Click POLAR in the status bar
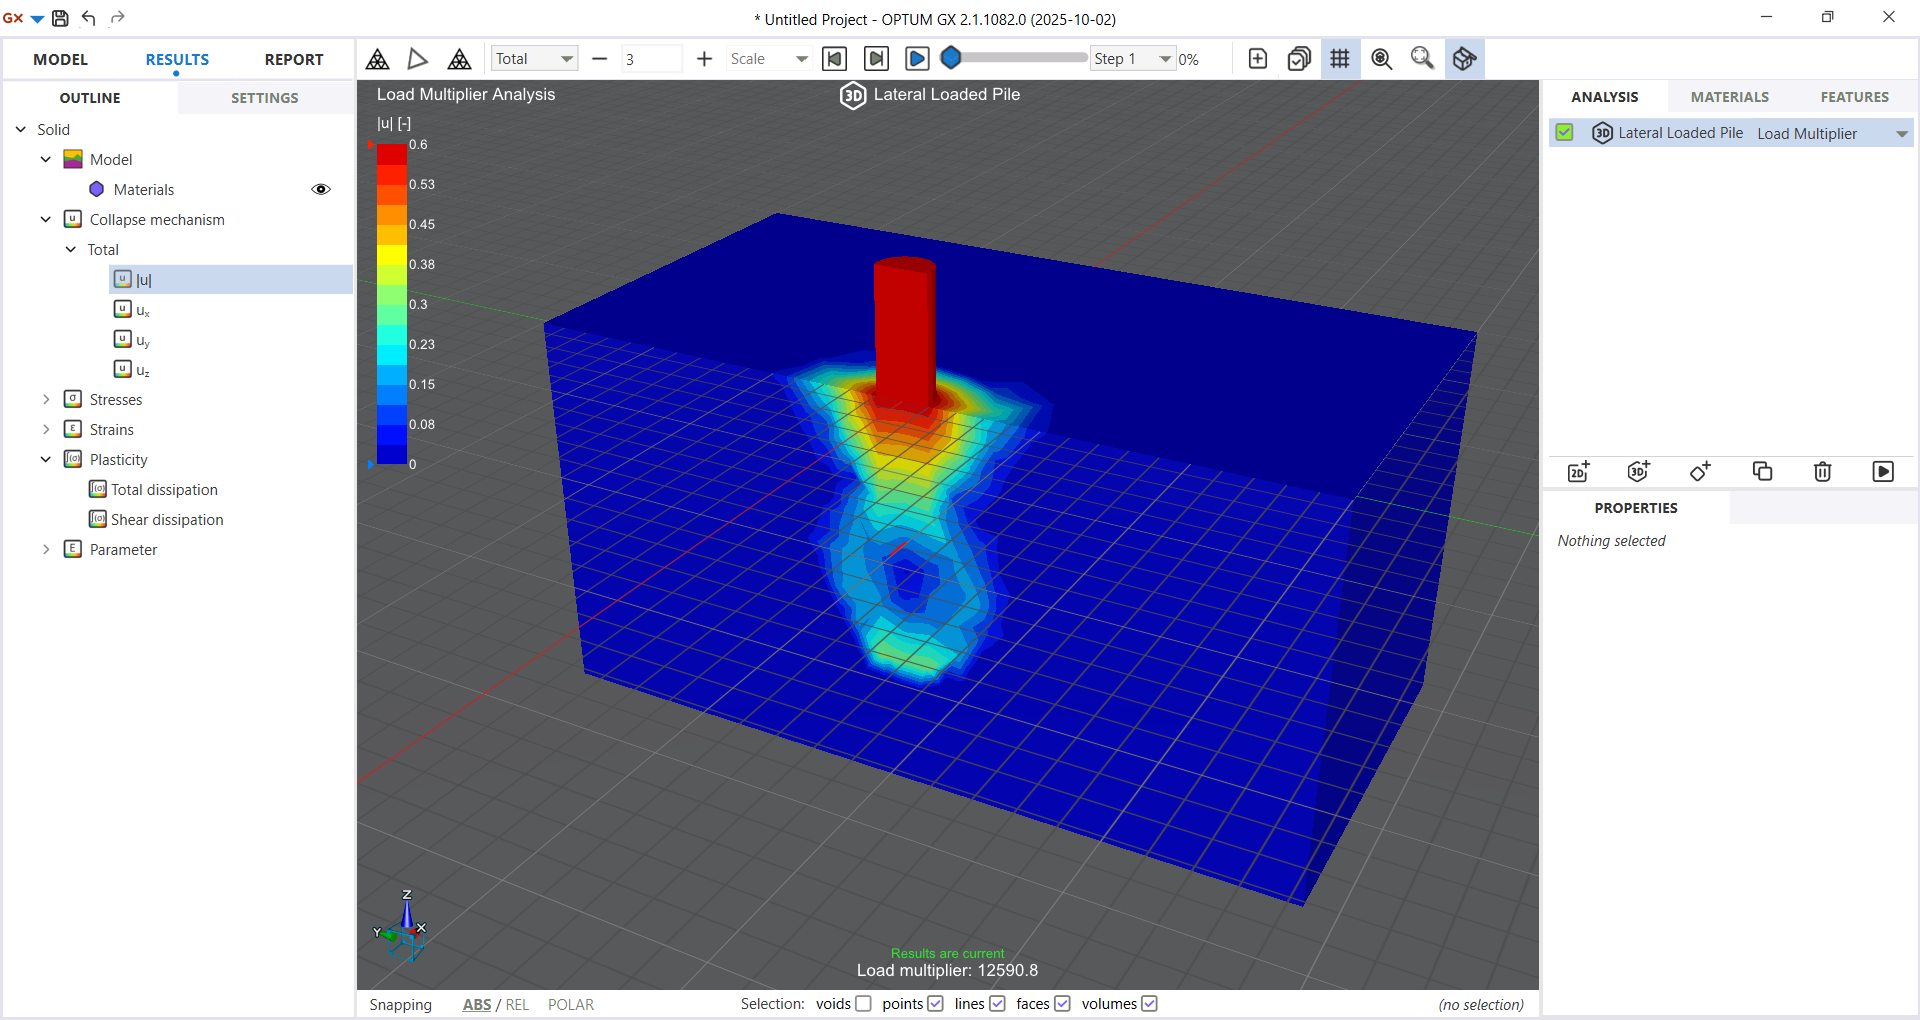Viewport: 1920px width, 1020px height. point(571,1004)
